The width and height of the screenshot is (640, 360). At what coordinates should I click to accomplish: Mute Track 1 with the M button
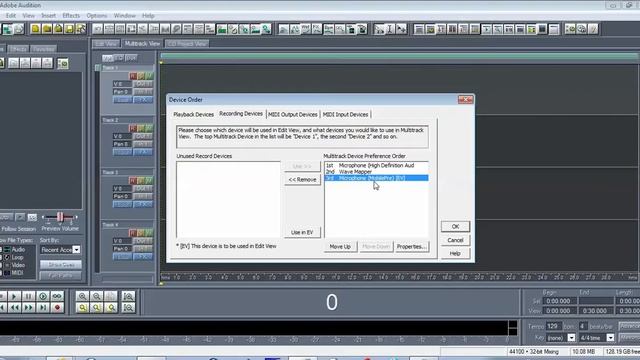[x=149, y=76]
